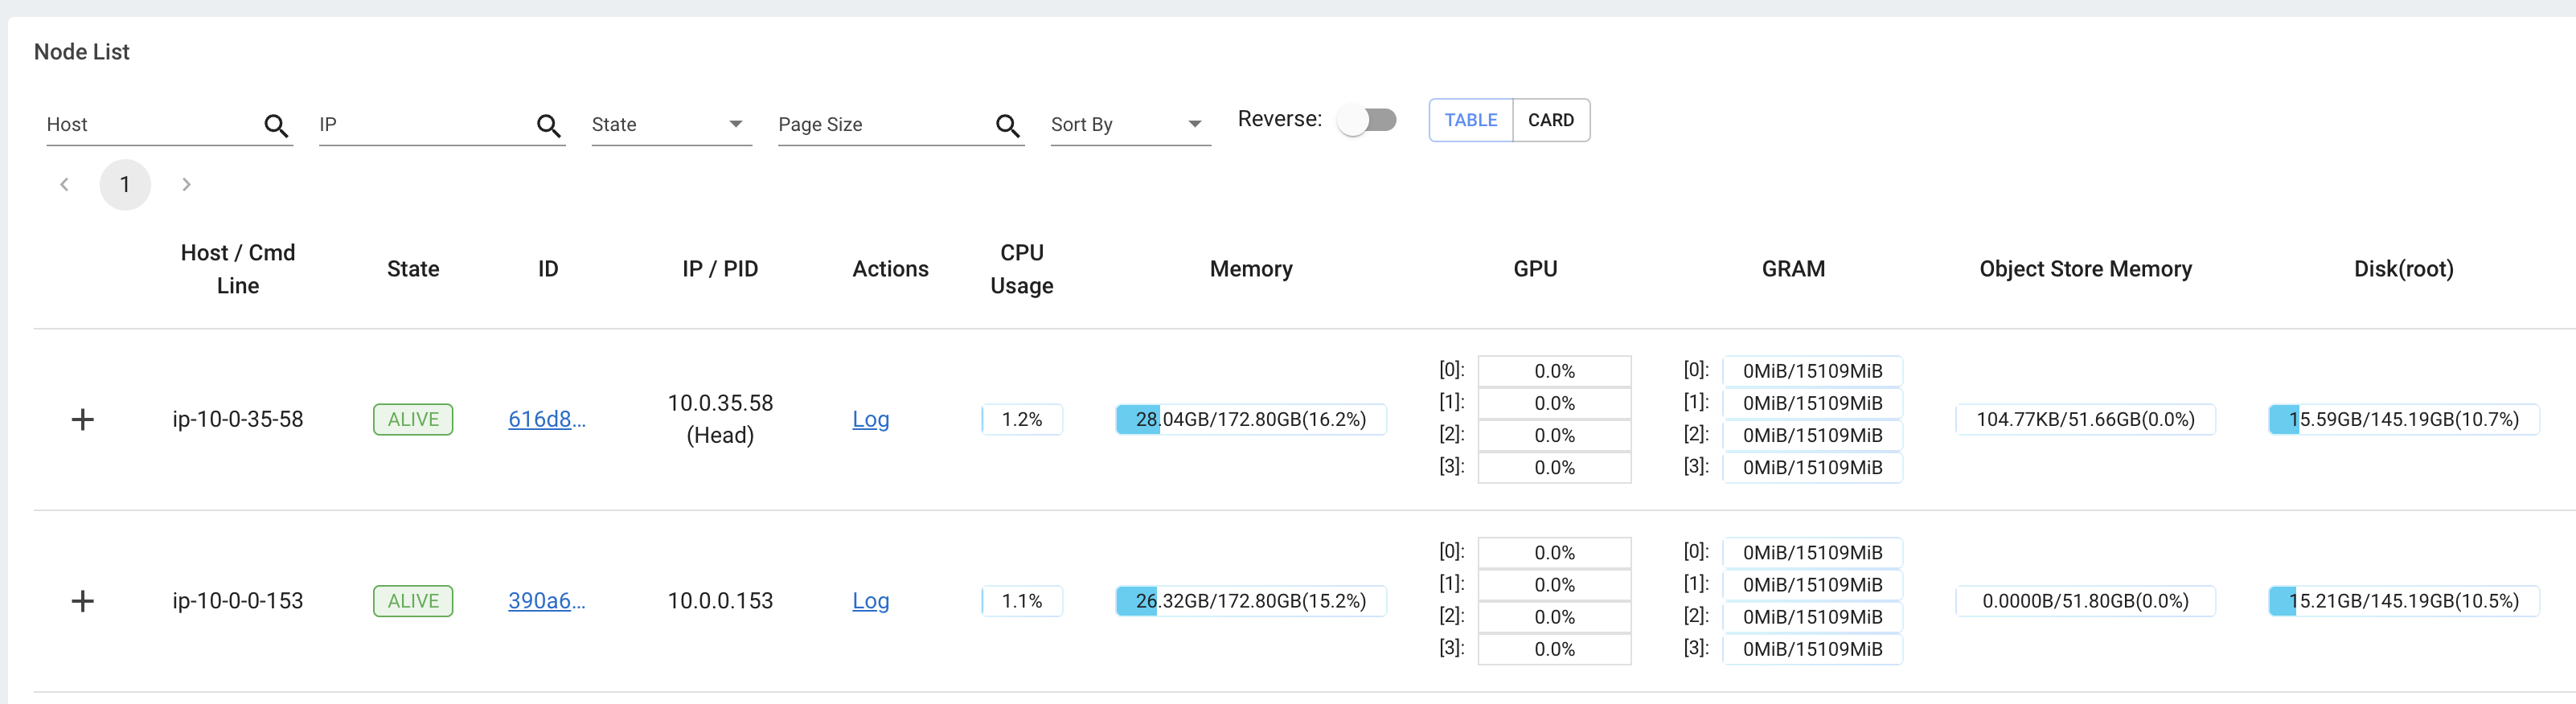Open the Log link for ip-10-0-0-153

(870, 601)
